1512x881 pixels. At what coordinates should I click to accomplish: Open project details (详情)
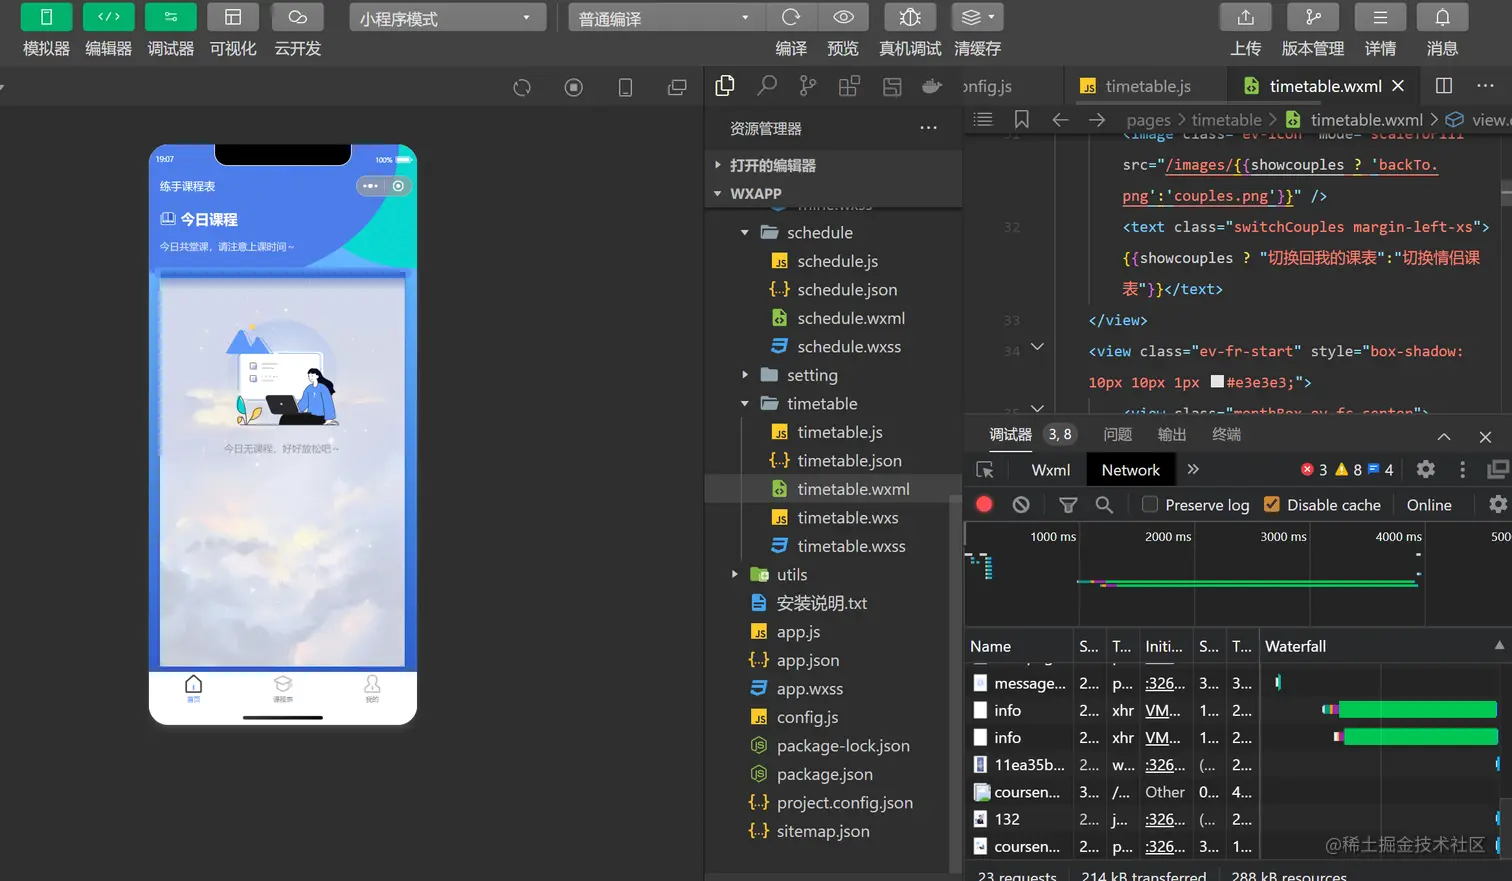(1380, 17)
